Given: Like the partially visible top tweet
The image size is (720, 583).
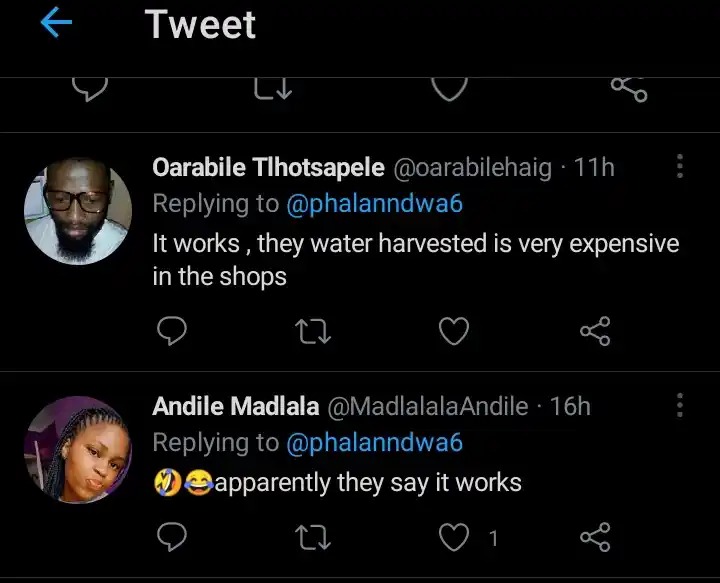Looking at the screenshot, I should (x=450, y=90).
